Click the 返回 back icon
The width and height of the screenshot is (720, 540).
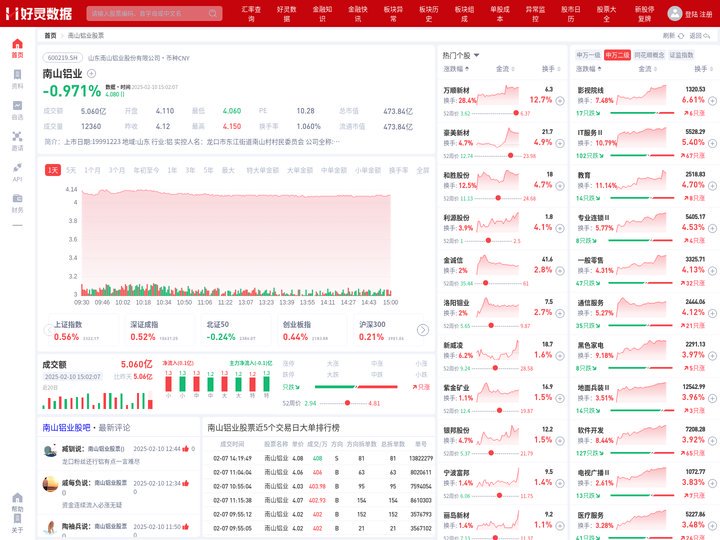tap(707, 36)
